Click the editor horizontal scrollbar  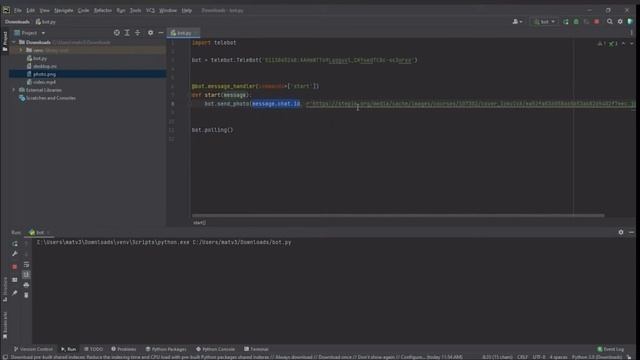point(398,216)
